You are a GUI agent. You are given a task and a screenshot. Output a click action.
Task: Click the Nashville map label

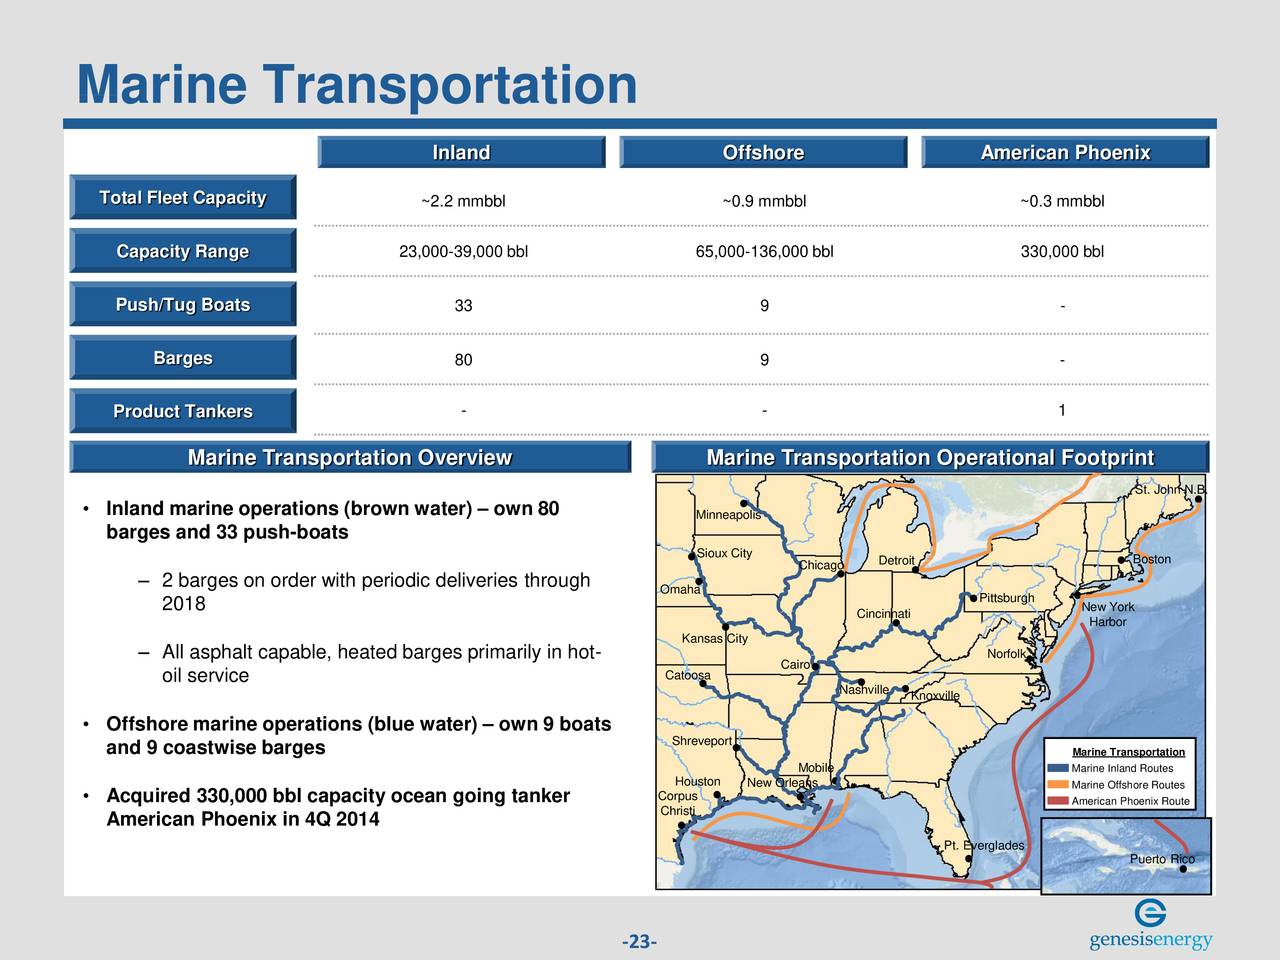[865, 690]
